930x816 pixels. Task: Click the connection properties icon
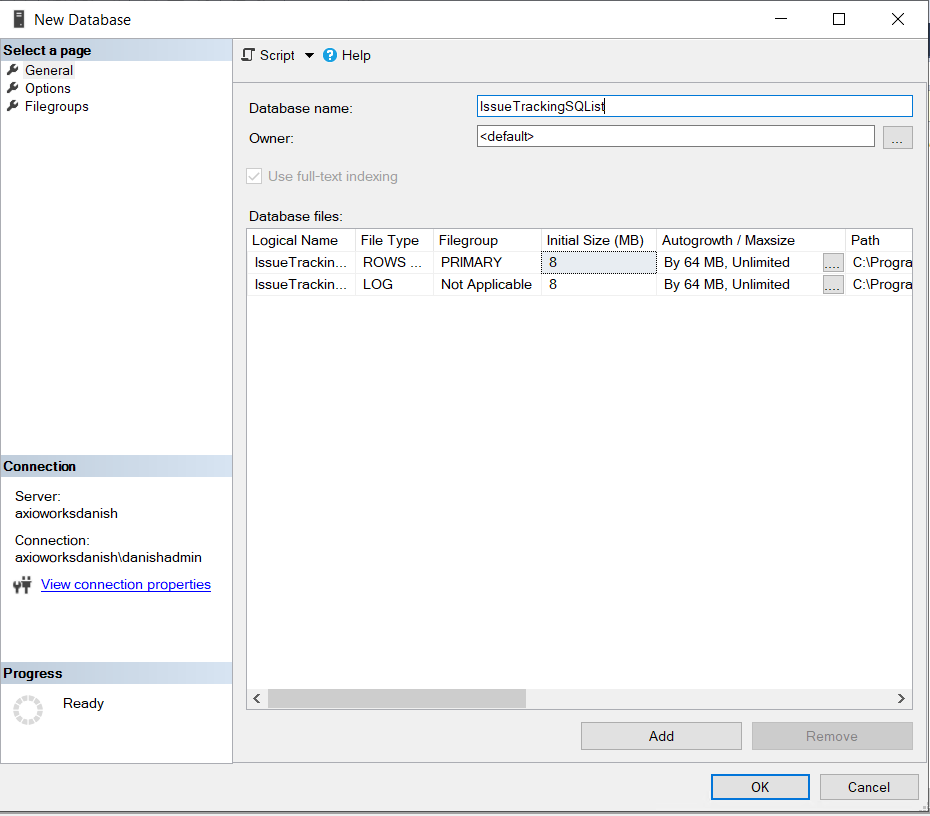pyautogui.click(x=22, y=585)
